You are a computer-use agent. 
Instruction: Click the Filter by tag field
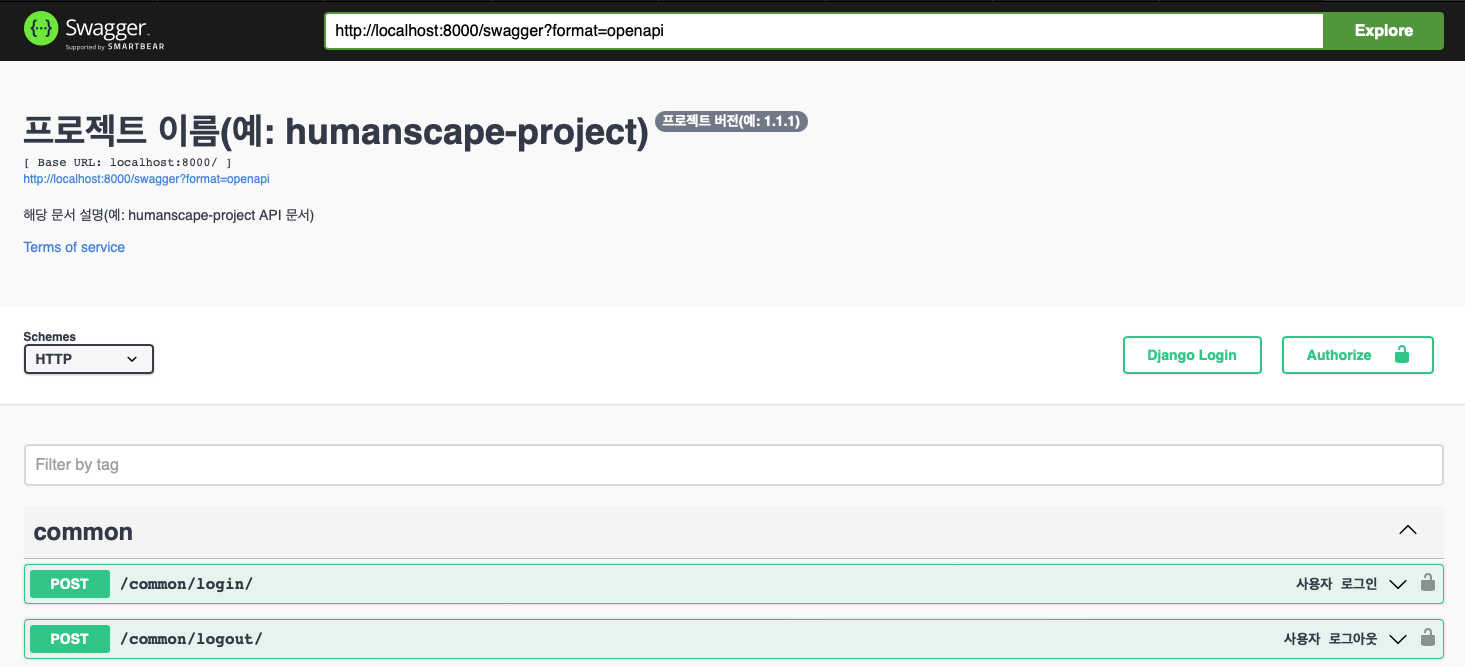(734, 465)
